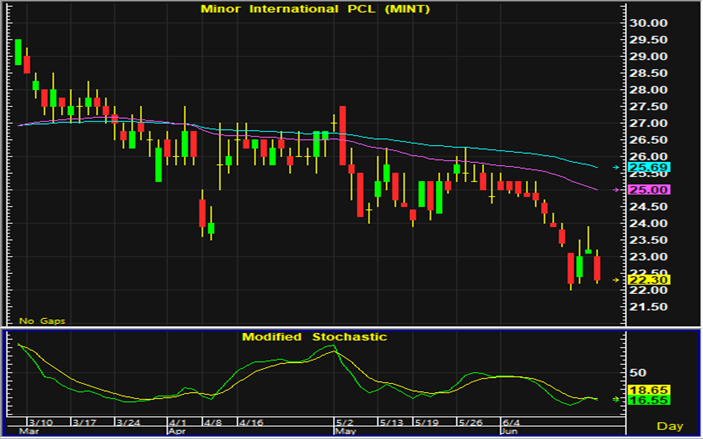Image resolution: width=703 pixels, height=439 pixels.
Task: Click the tall red candle at 5/2
Action: click(343, 135)
